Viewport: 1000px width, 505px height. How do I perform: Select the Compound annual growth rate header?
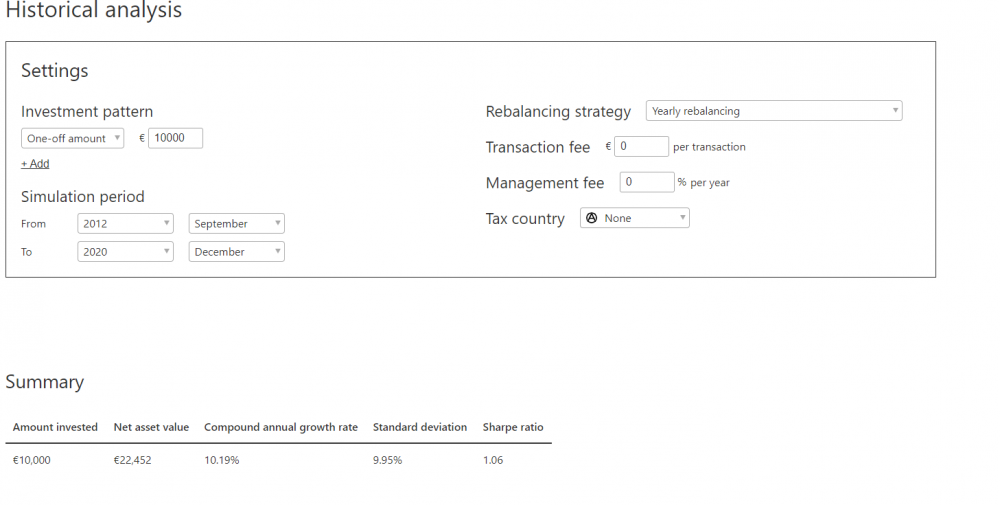pos(280,427)
